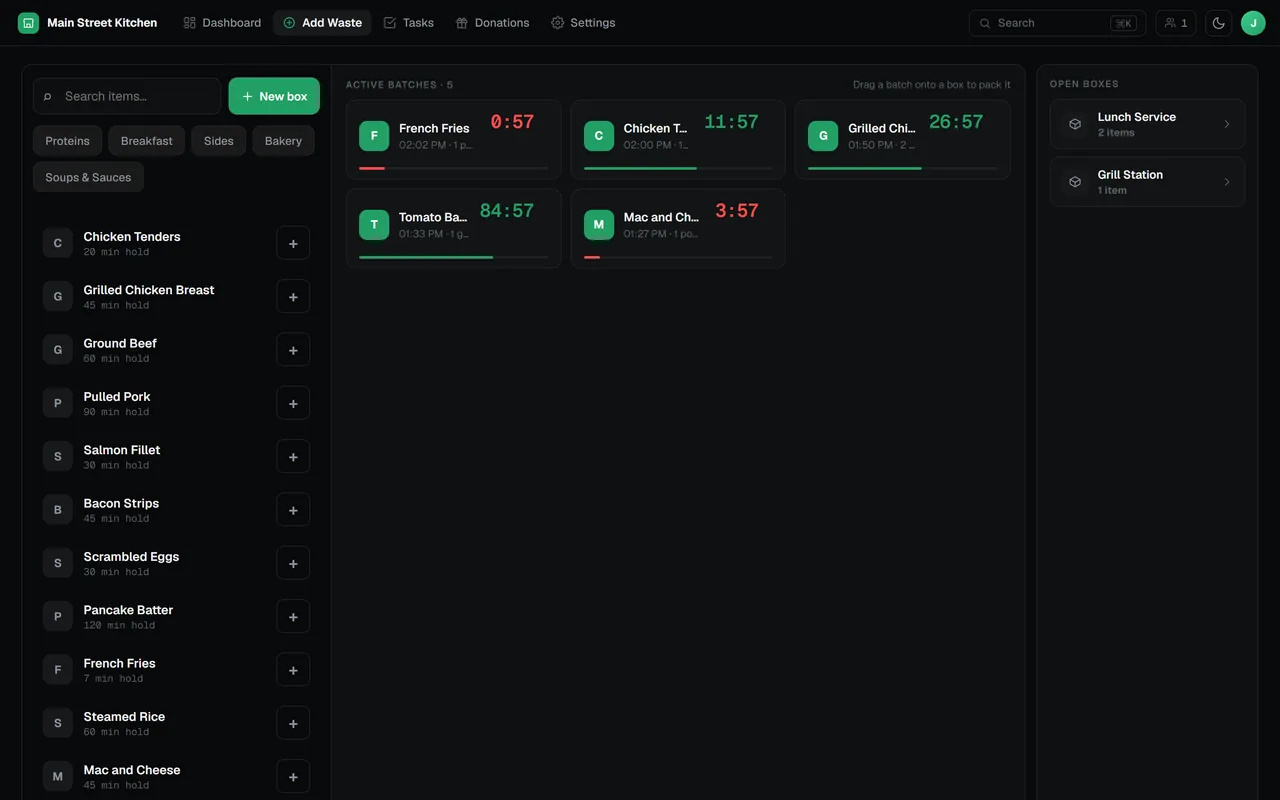
Task: Click the 84:57 timer on Tomato batch
Action: tap(507, 211)
